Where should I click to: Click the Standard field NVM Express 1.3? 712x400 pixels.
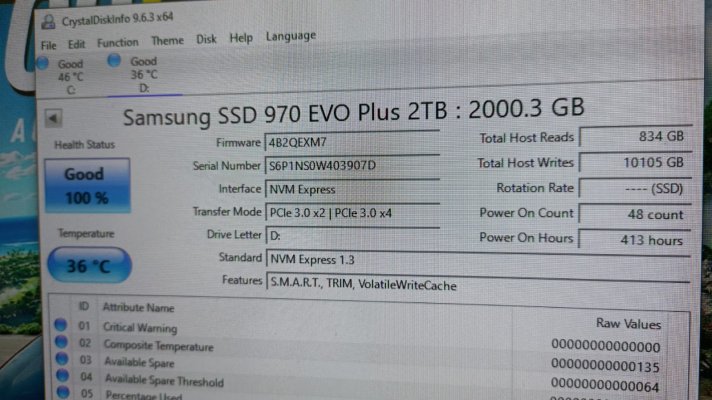(x=478, y=260)
